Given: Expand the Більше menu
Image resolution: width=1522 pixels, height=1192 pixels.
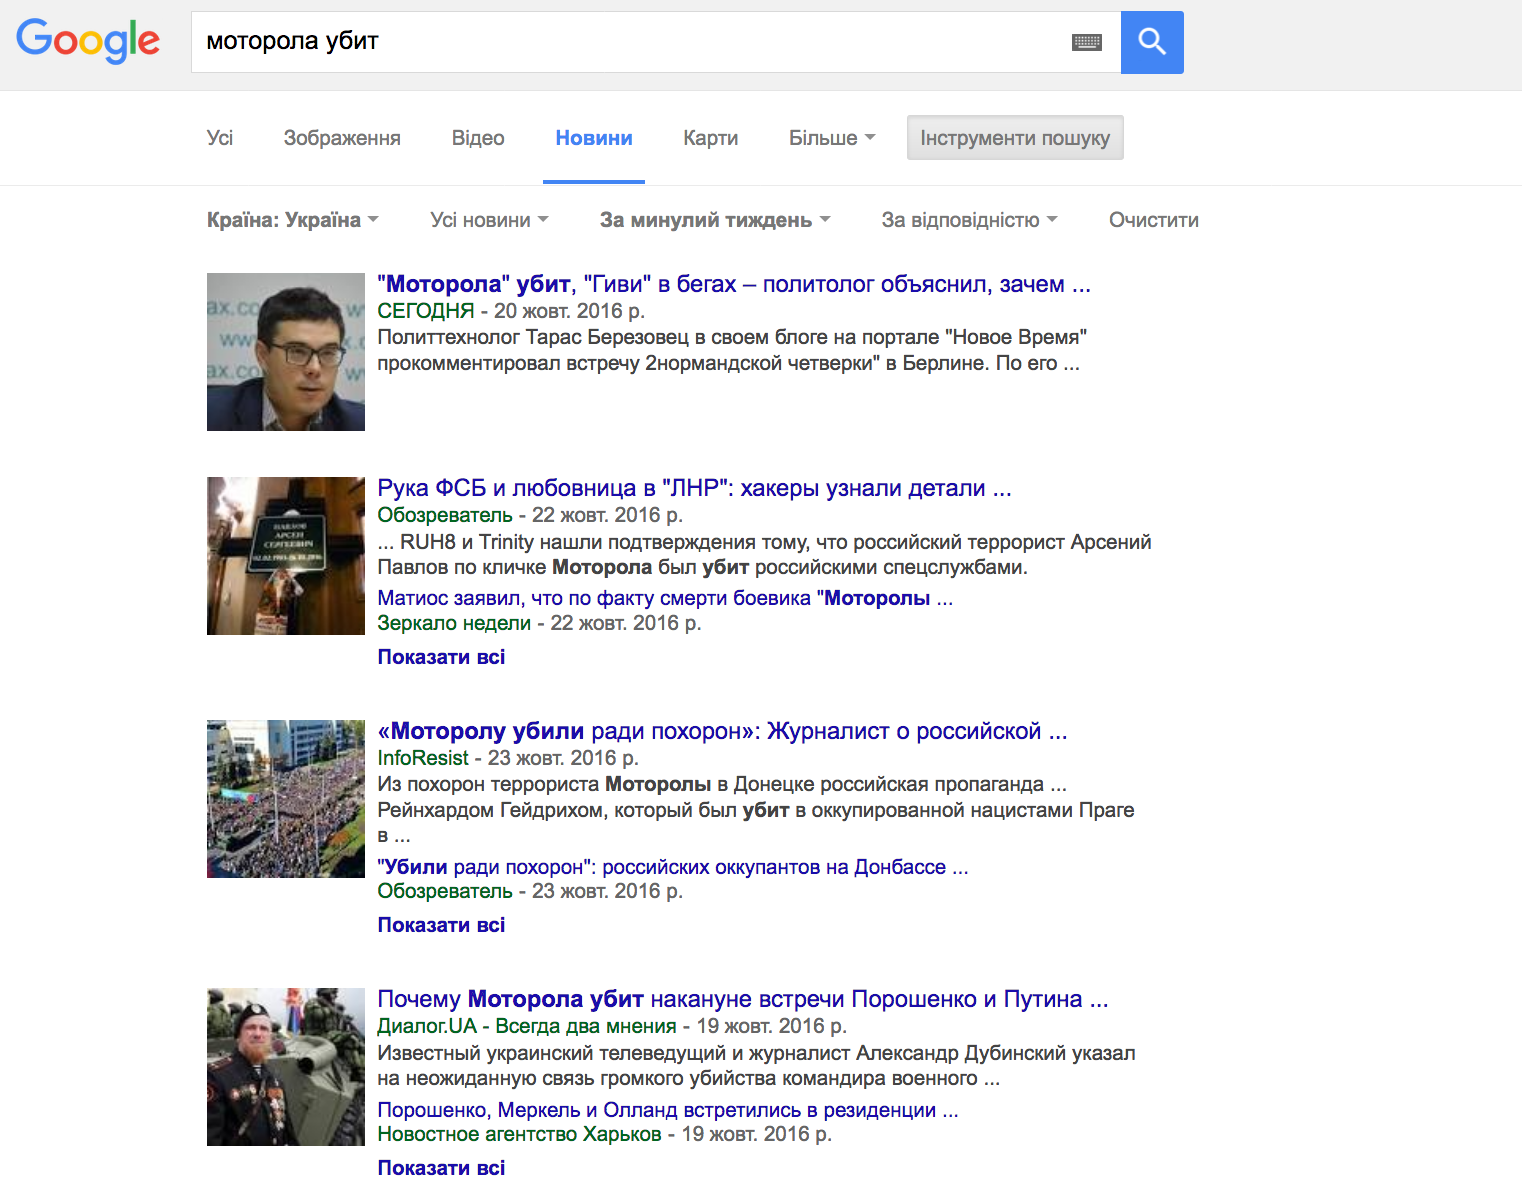Looking at the screenshot, I should click(832, 138).
